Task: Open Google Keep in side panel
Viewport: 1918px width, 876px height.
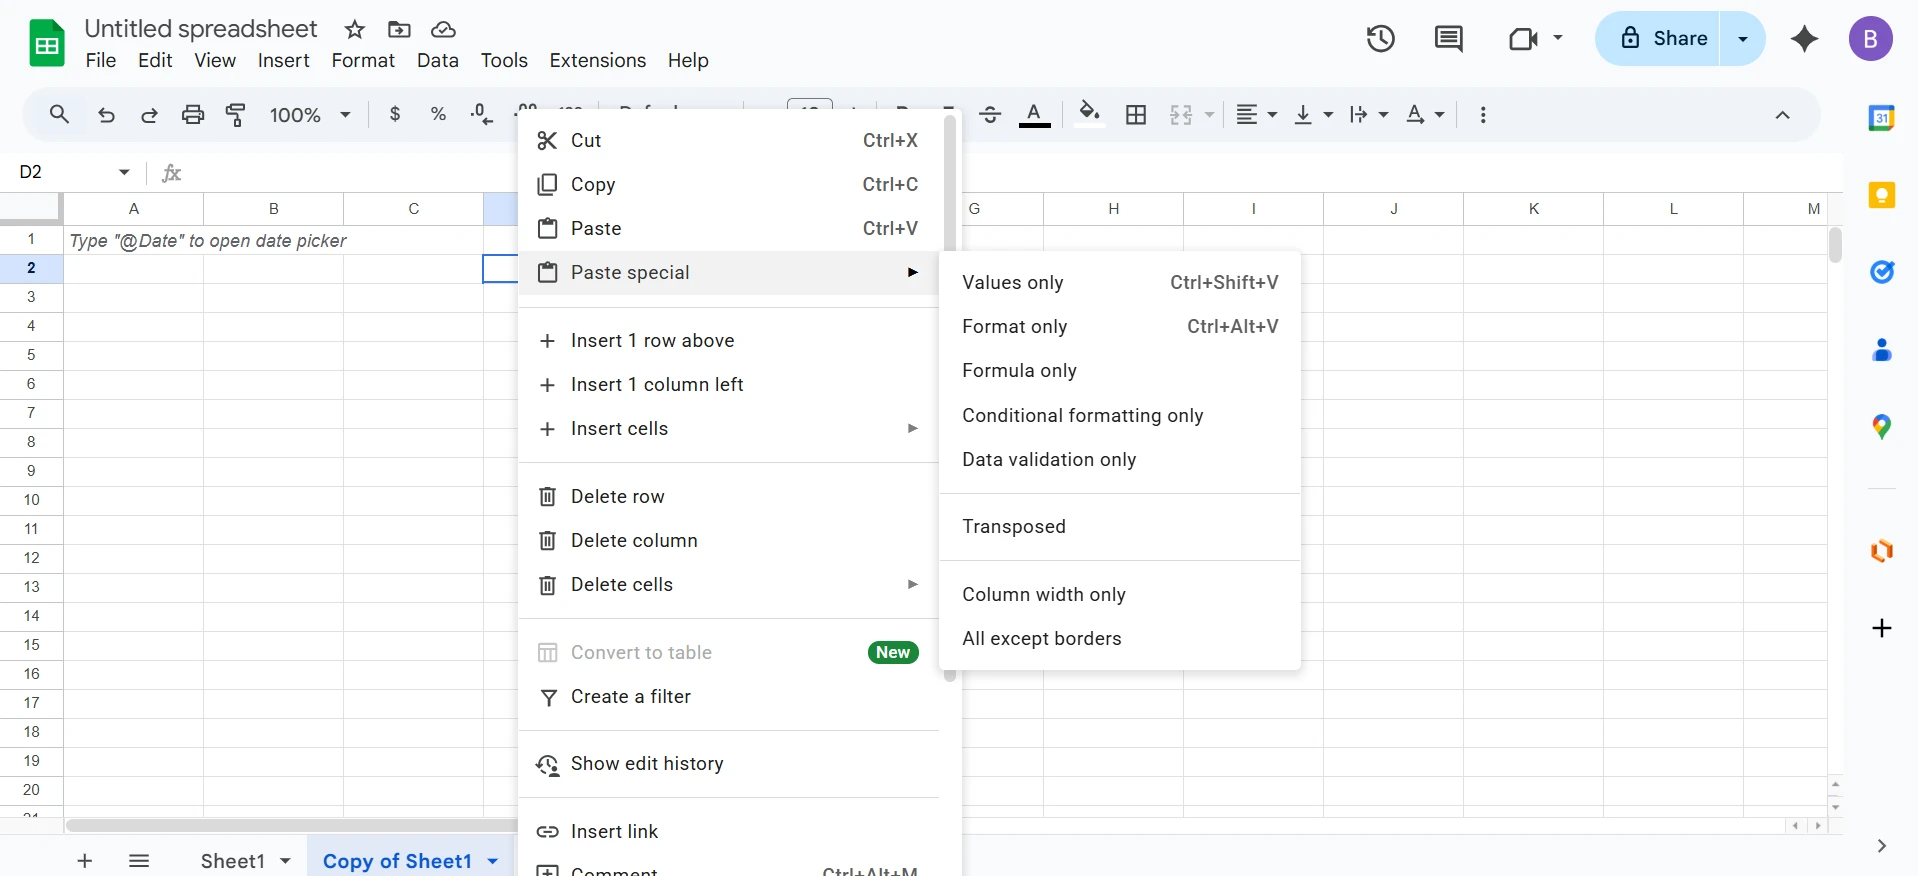Action: [x=1881, y=195]
